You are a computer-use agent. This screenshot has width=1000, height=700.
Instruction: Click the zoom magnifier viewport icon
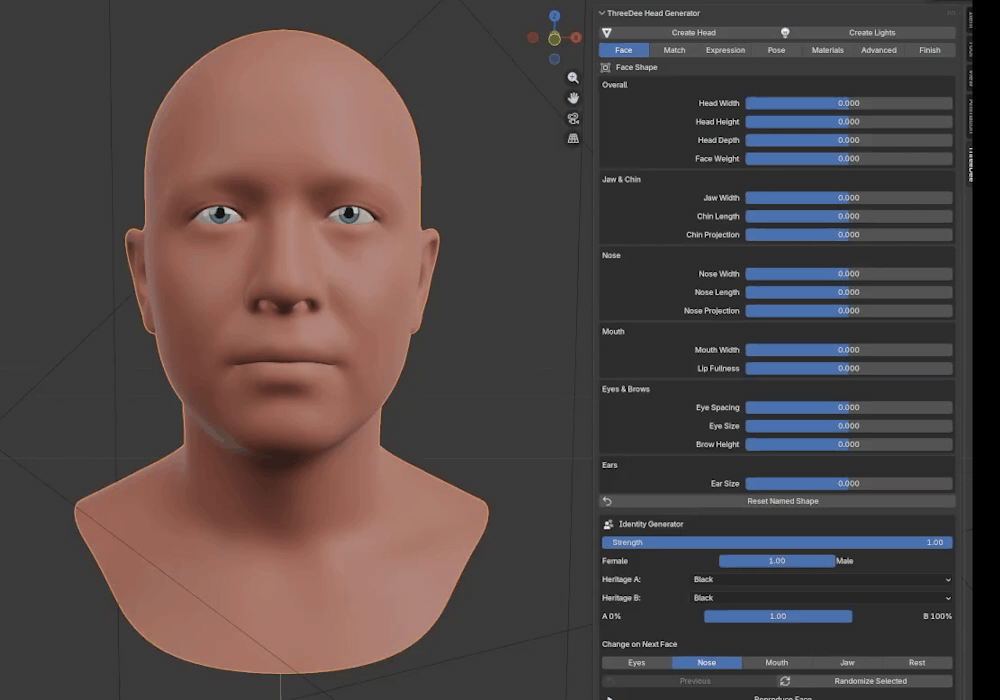tap(573, 78)
